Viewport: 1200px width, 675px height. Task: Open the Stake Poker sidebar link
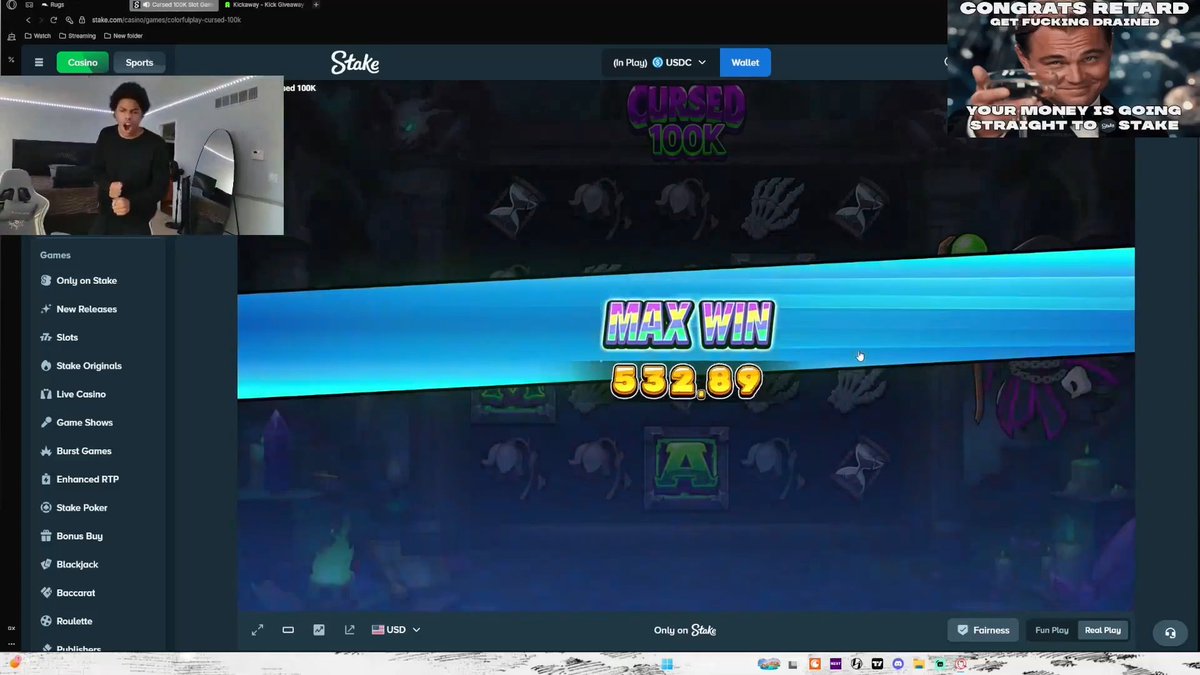click(x=82, y=508)
